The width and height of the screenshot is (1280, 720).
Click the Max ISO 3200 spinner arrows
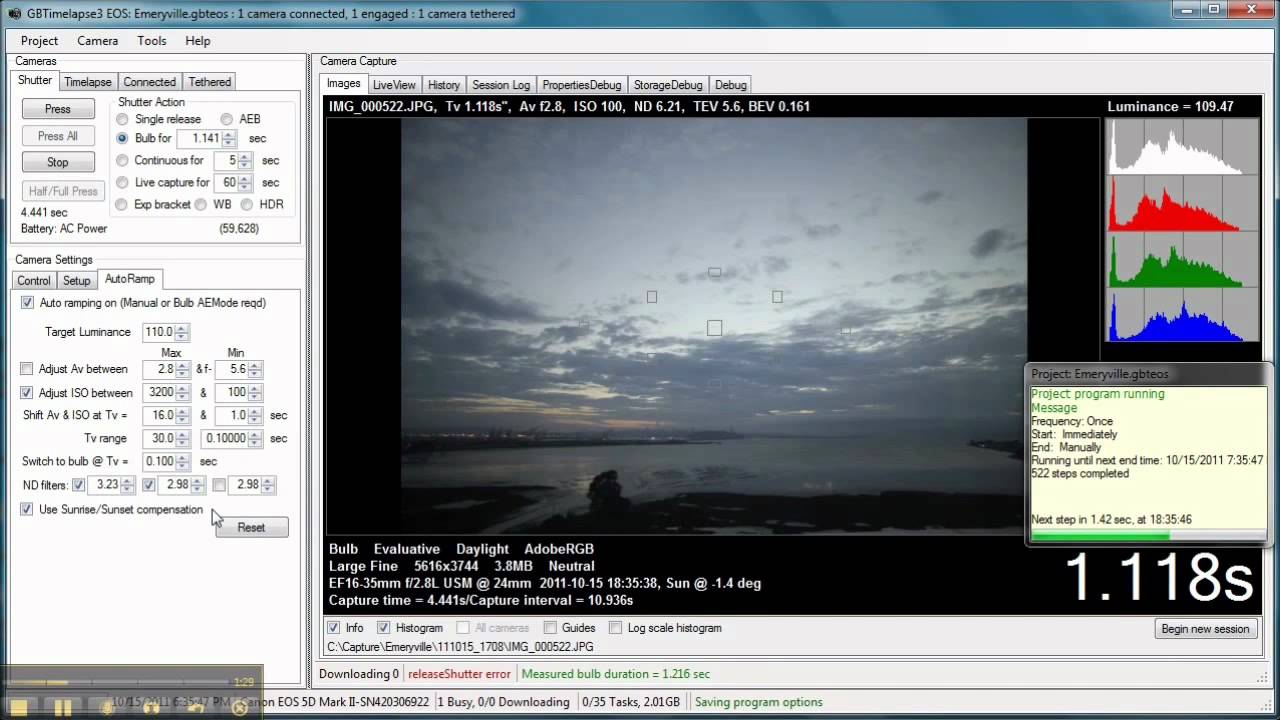[x=183, y=393]
